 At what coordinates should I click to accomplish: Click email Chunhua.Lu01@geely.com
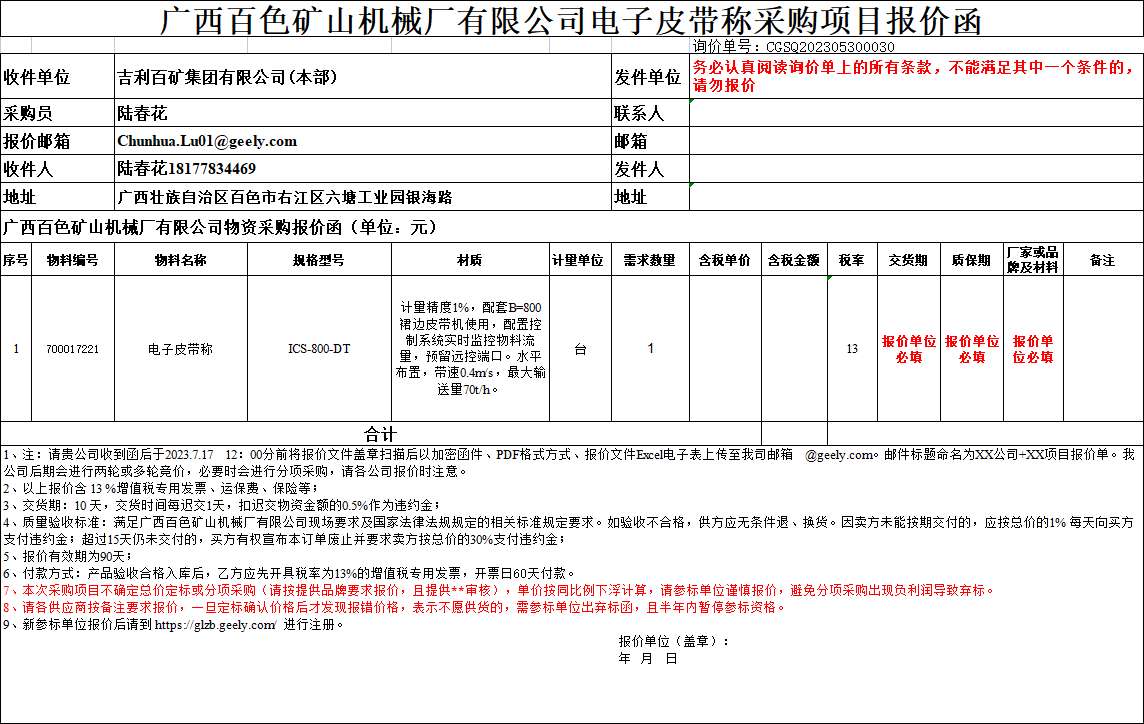pos(207,141)
